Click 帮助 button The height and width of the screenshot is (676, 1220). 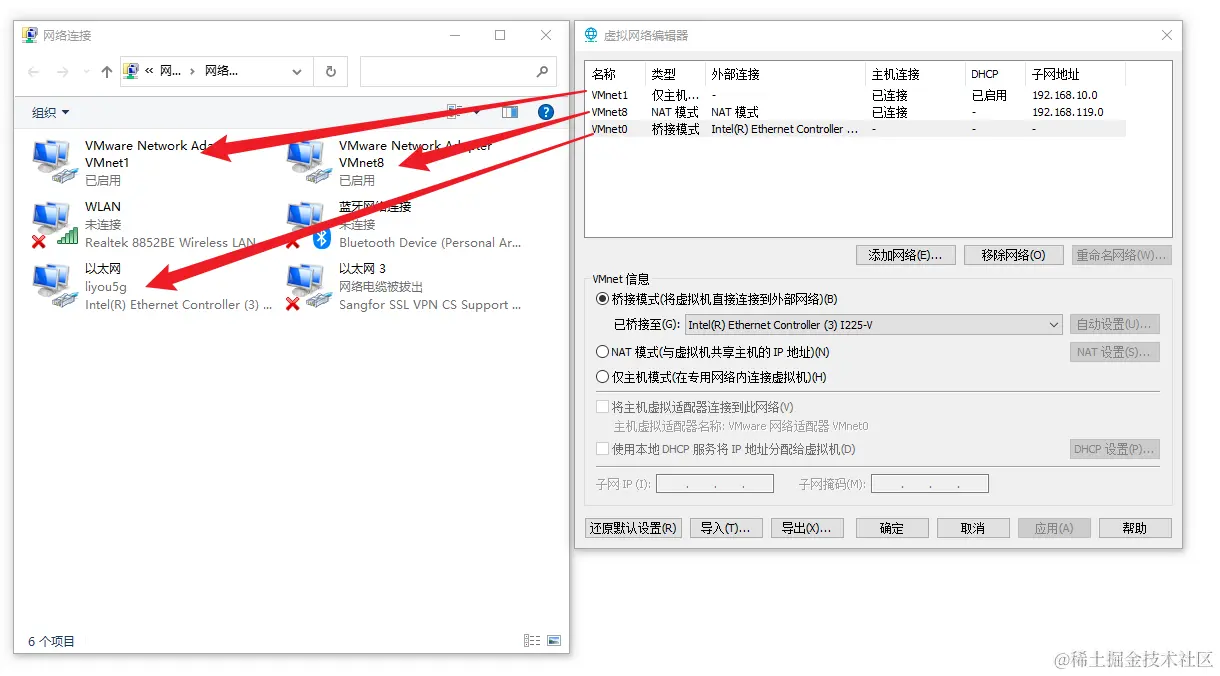click(x=1135, y=528)
